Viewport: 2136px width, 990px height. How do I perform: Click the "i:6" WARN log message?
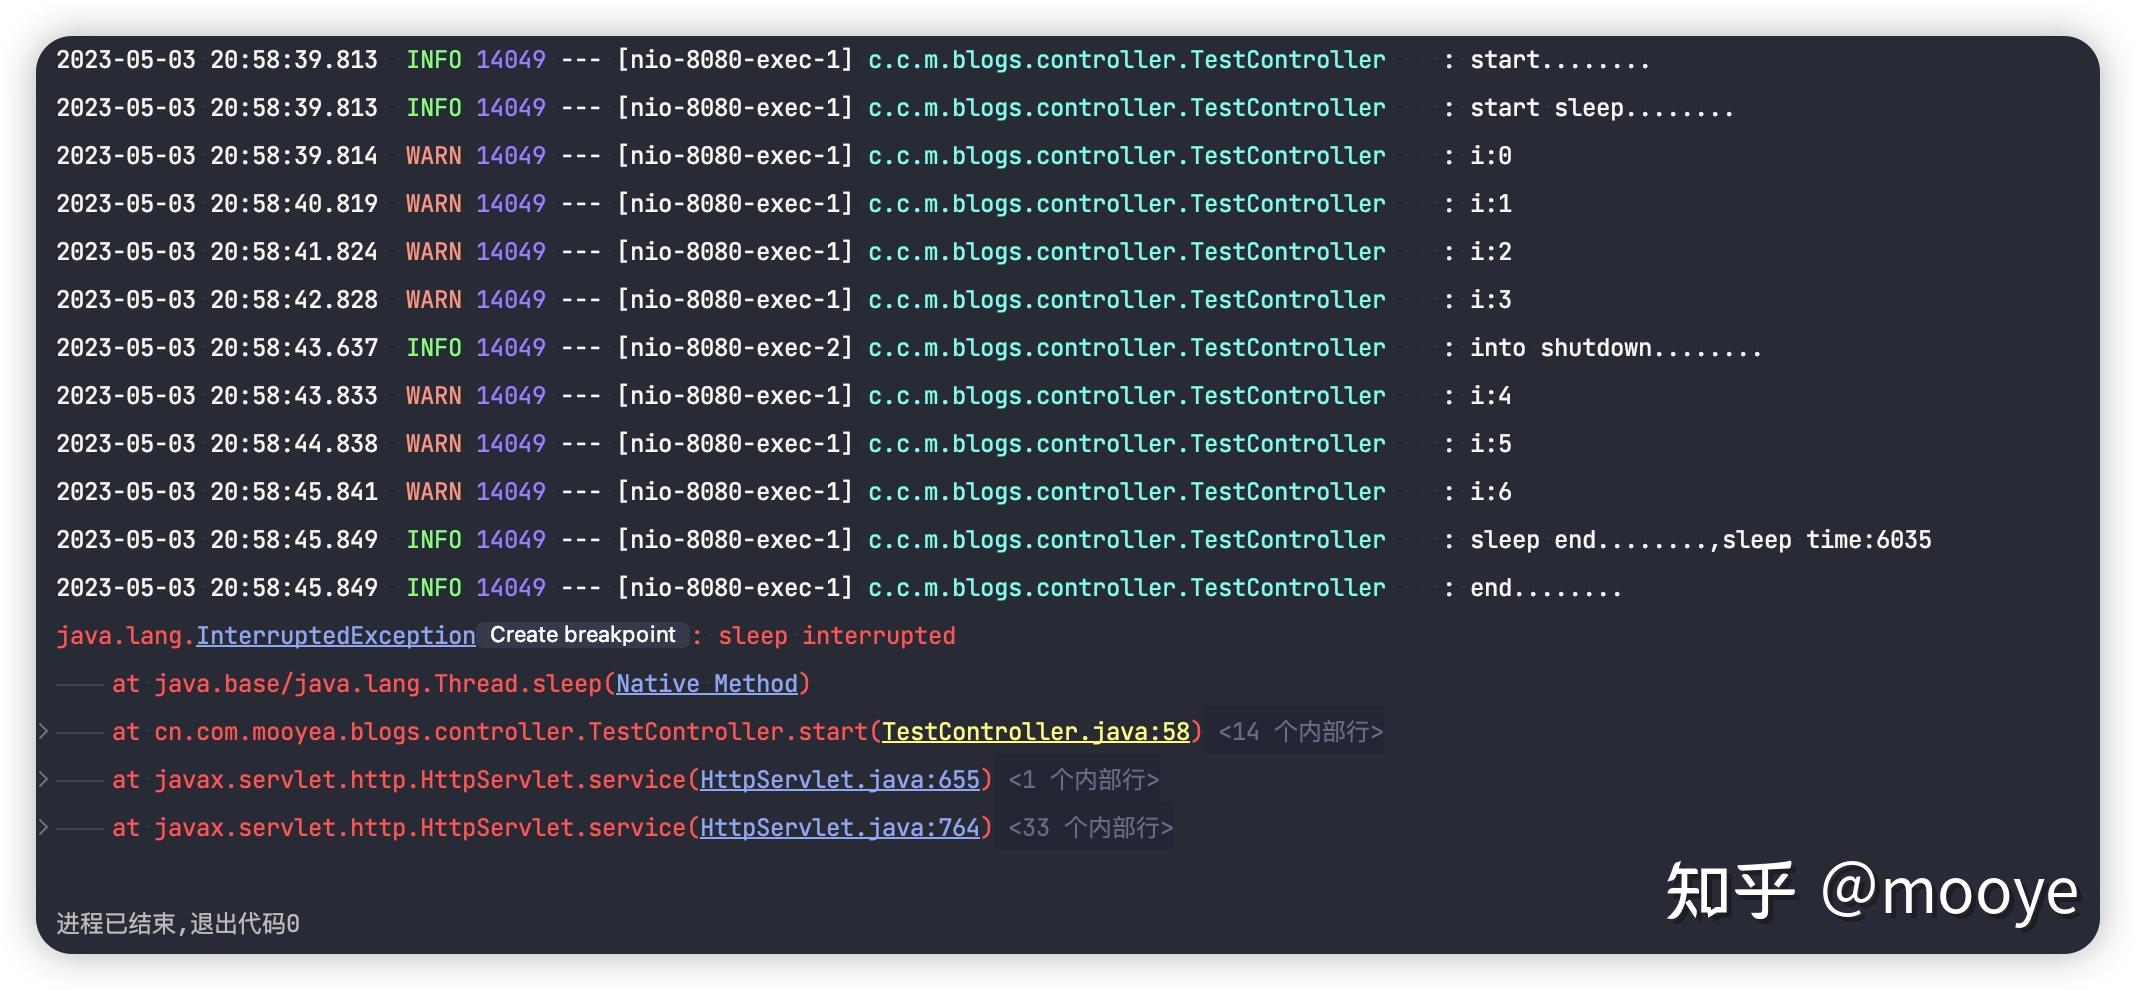[1490, 492]
